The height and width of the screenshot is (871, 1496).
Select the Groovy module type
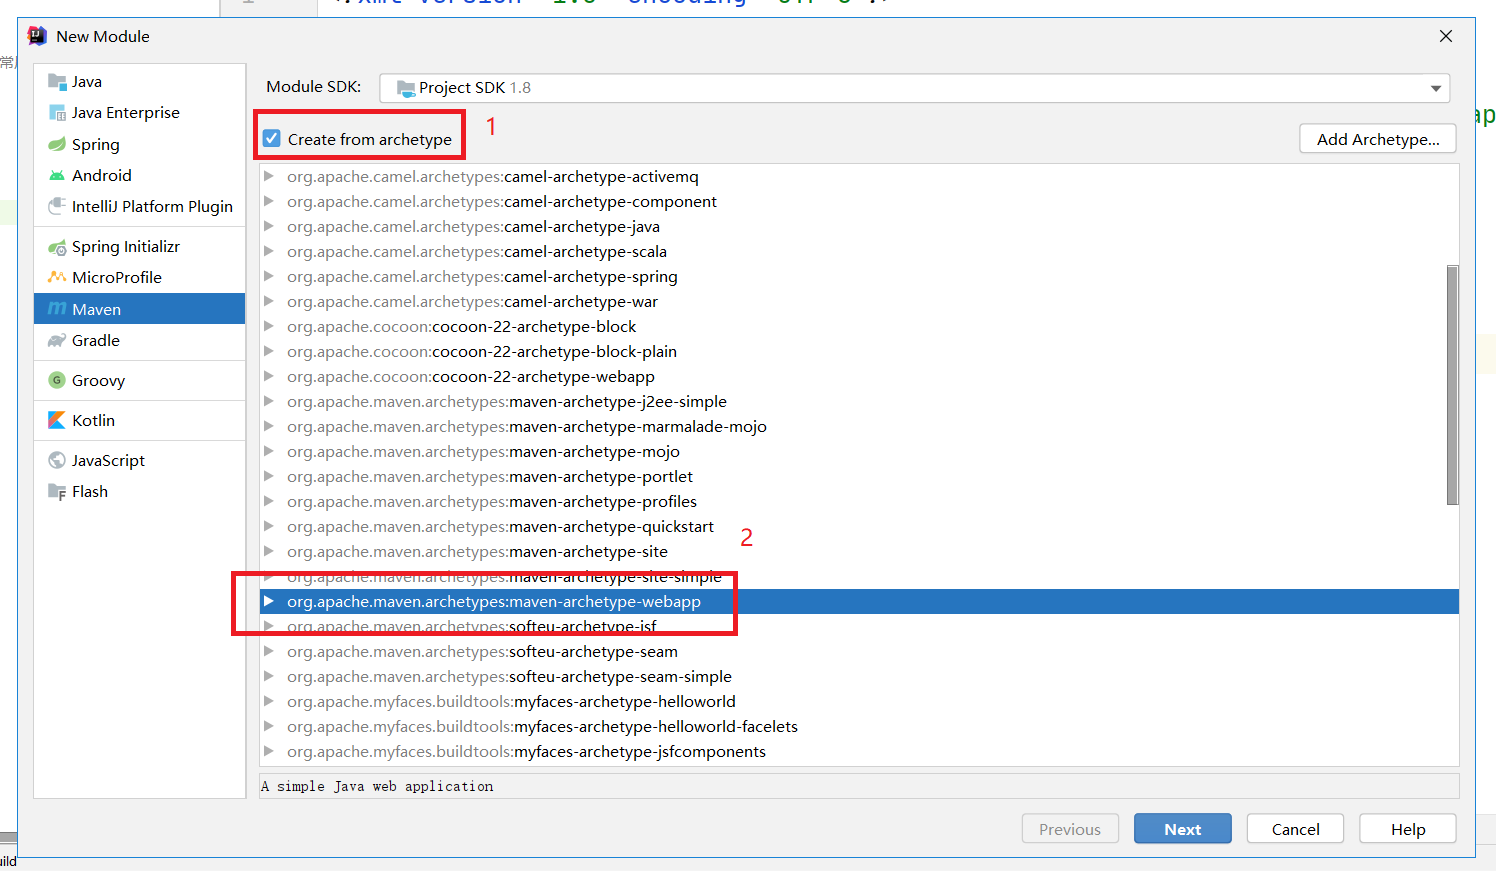140,380
